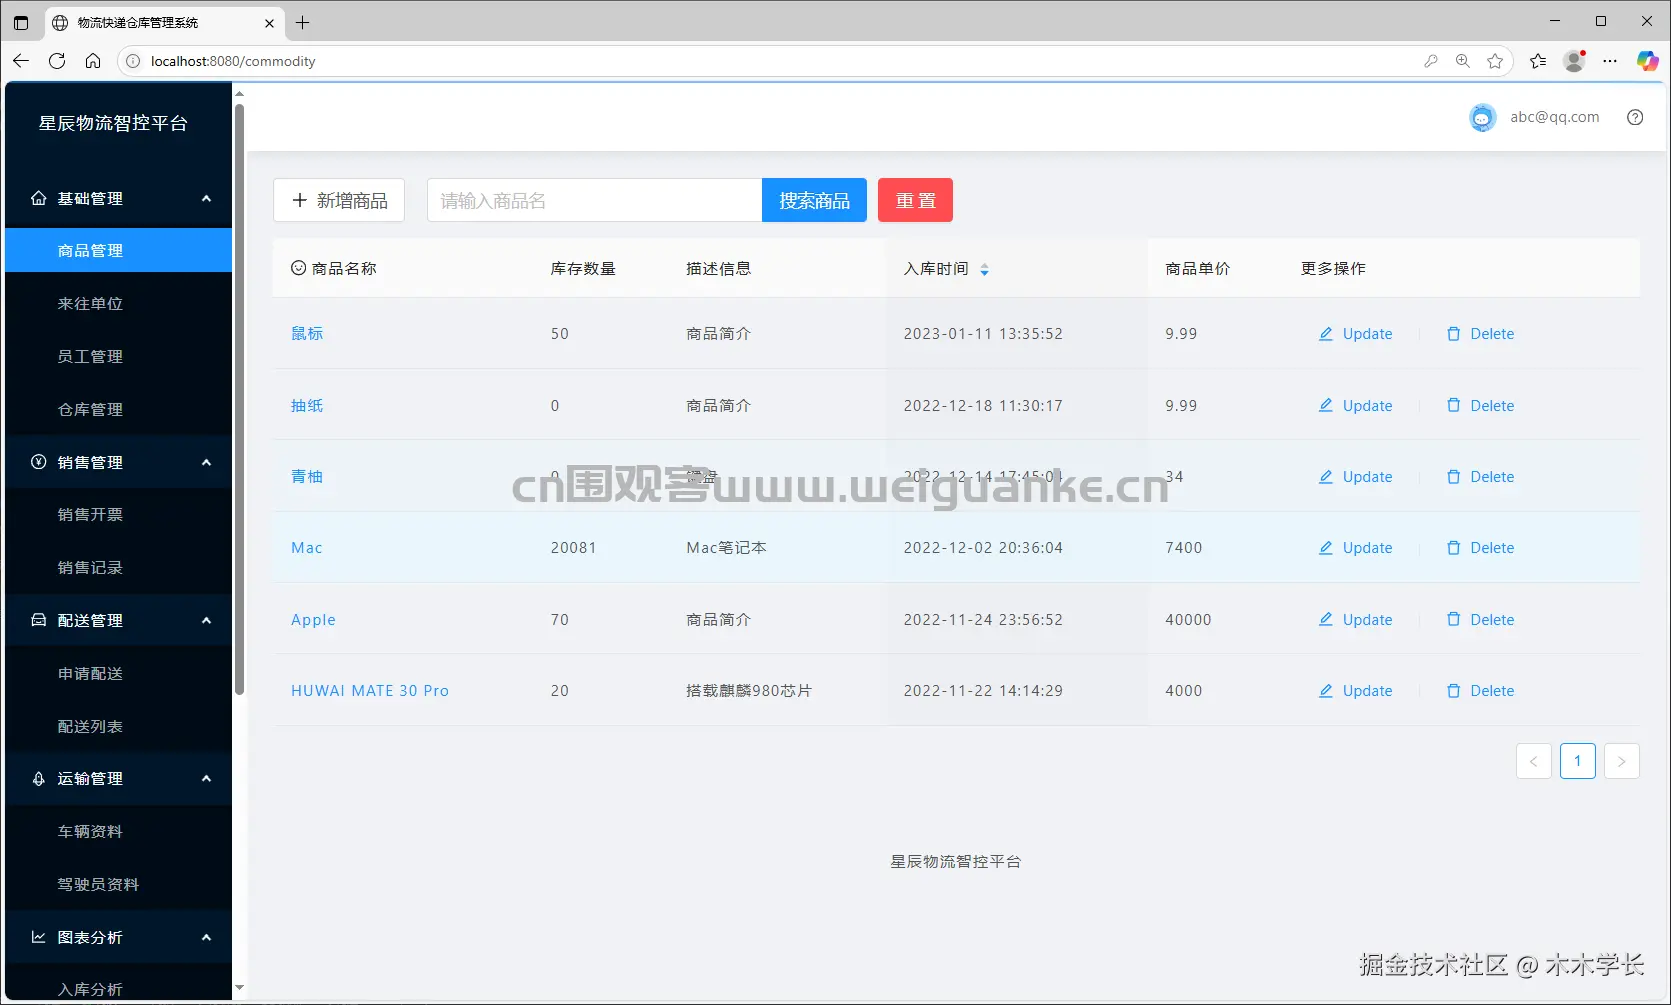Open the 青柚 product link
This screenshot has width=1671, height=1005.
[307, 477]
